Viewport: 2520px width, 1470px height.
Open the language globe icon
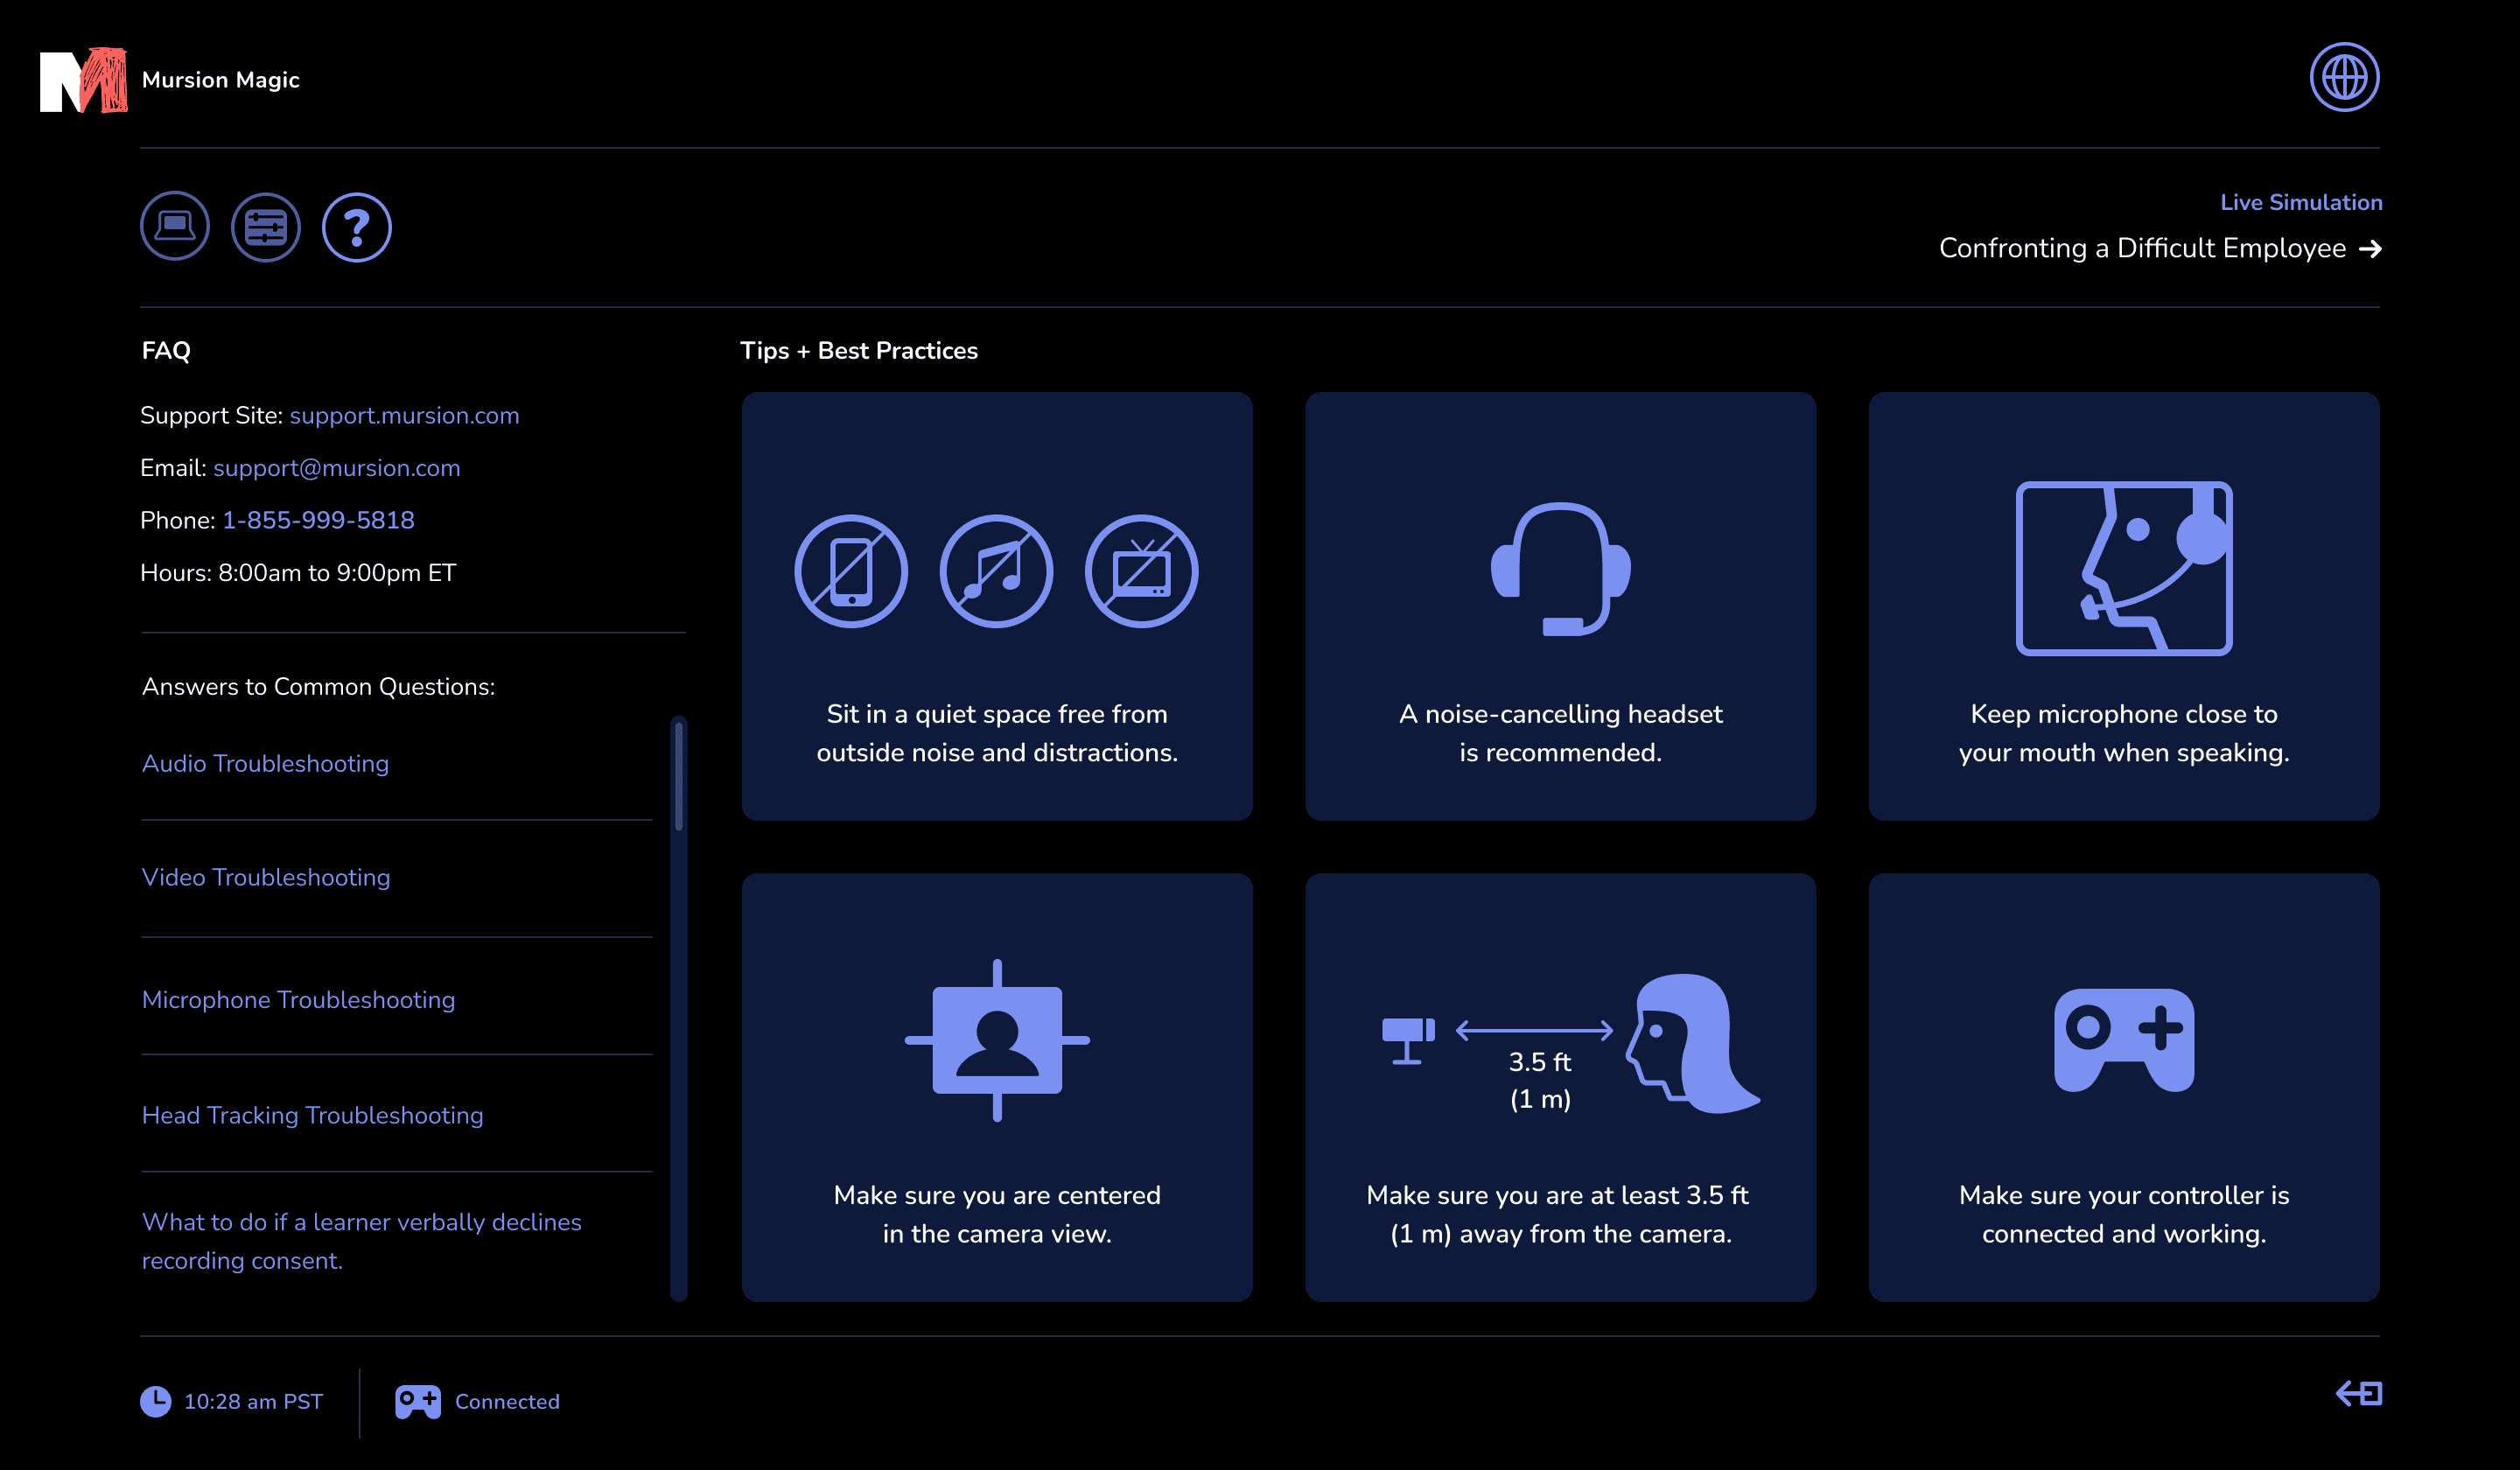point(2343,77)
